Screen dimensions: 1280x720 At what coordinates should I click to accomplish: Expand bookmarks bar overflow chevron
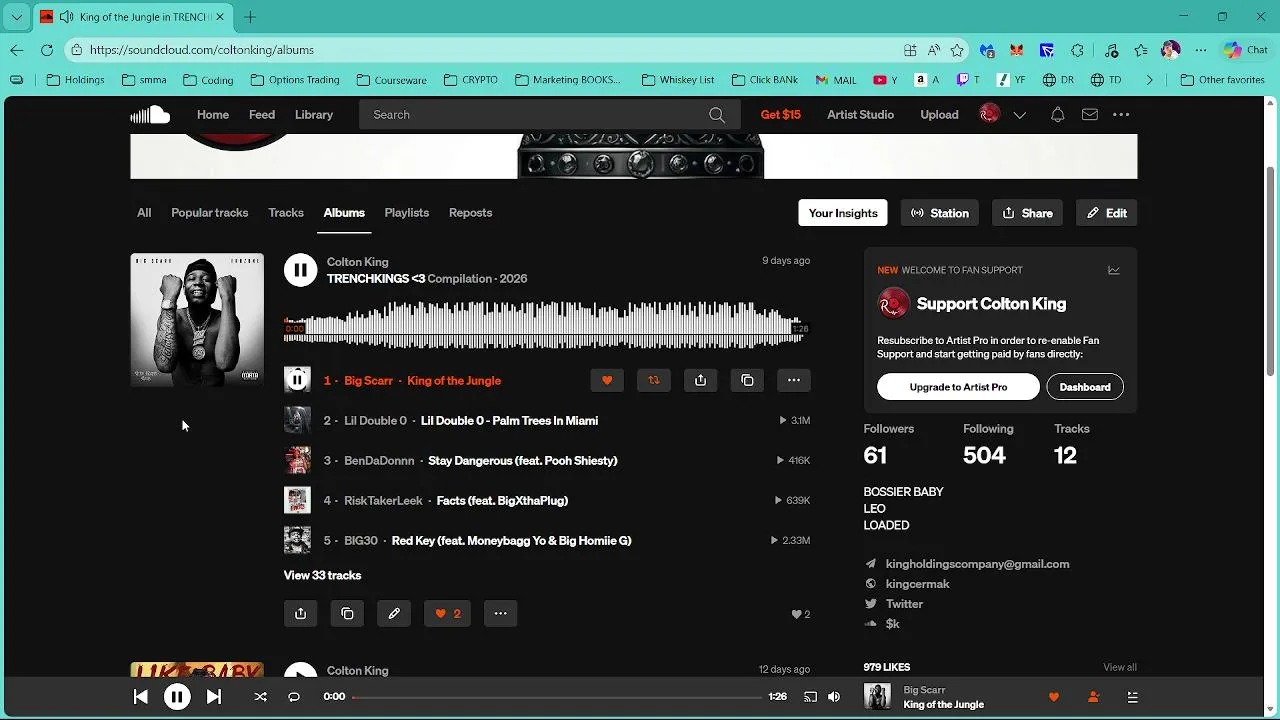(1149, 80)
